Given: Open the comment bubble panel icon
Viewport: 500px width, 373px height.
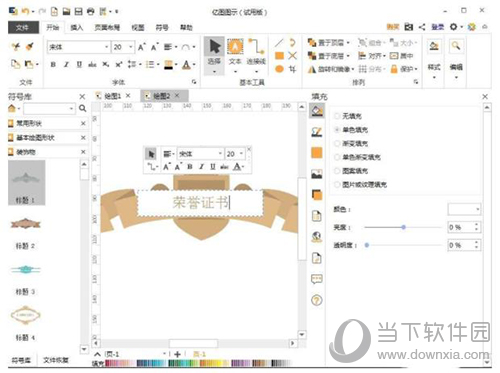Looking at the screenshot, I should tap(317, 279).
